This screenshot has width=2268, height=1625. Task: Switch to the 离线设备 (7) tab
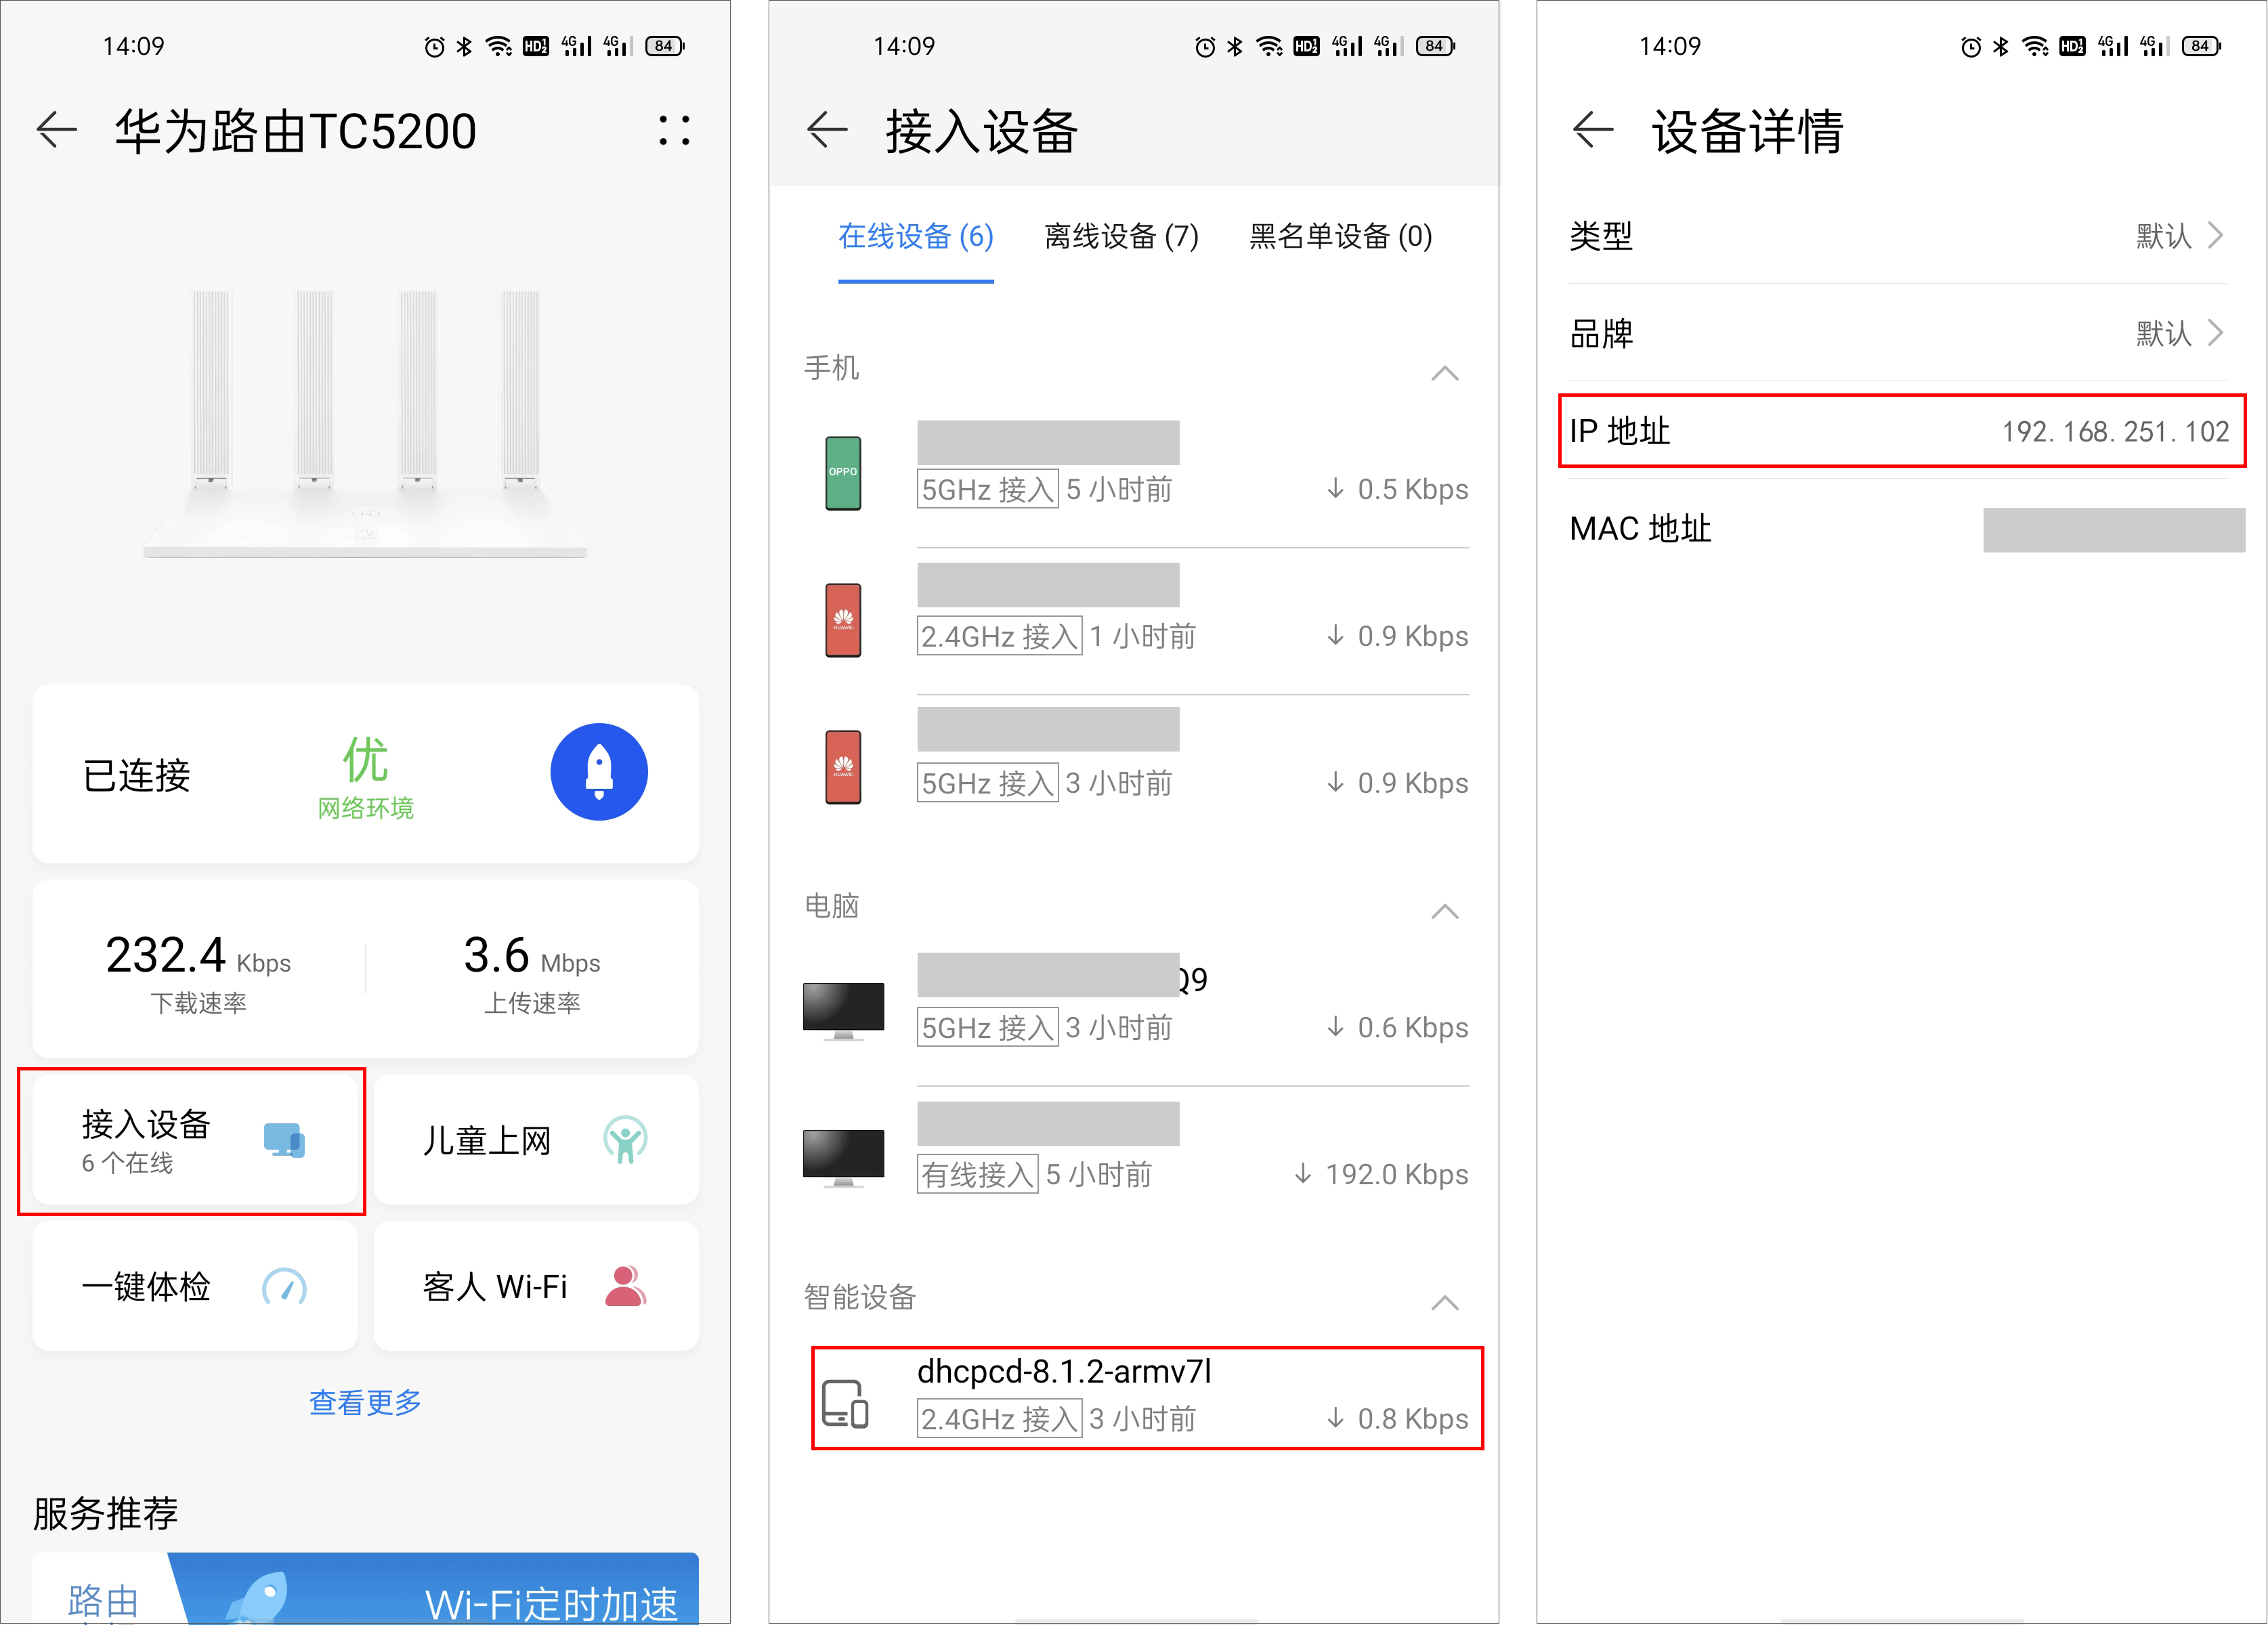[x=1121, y=237]
